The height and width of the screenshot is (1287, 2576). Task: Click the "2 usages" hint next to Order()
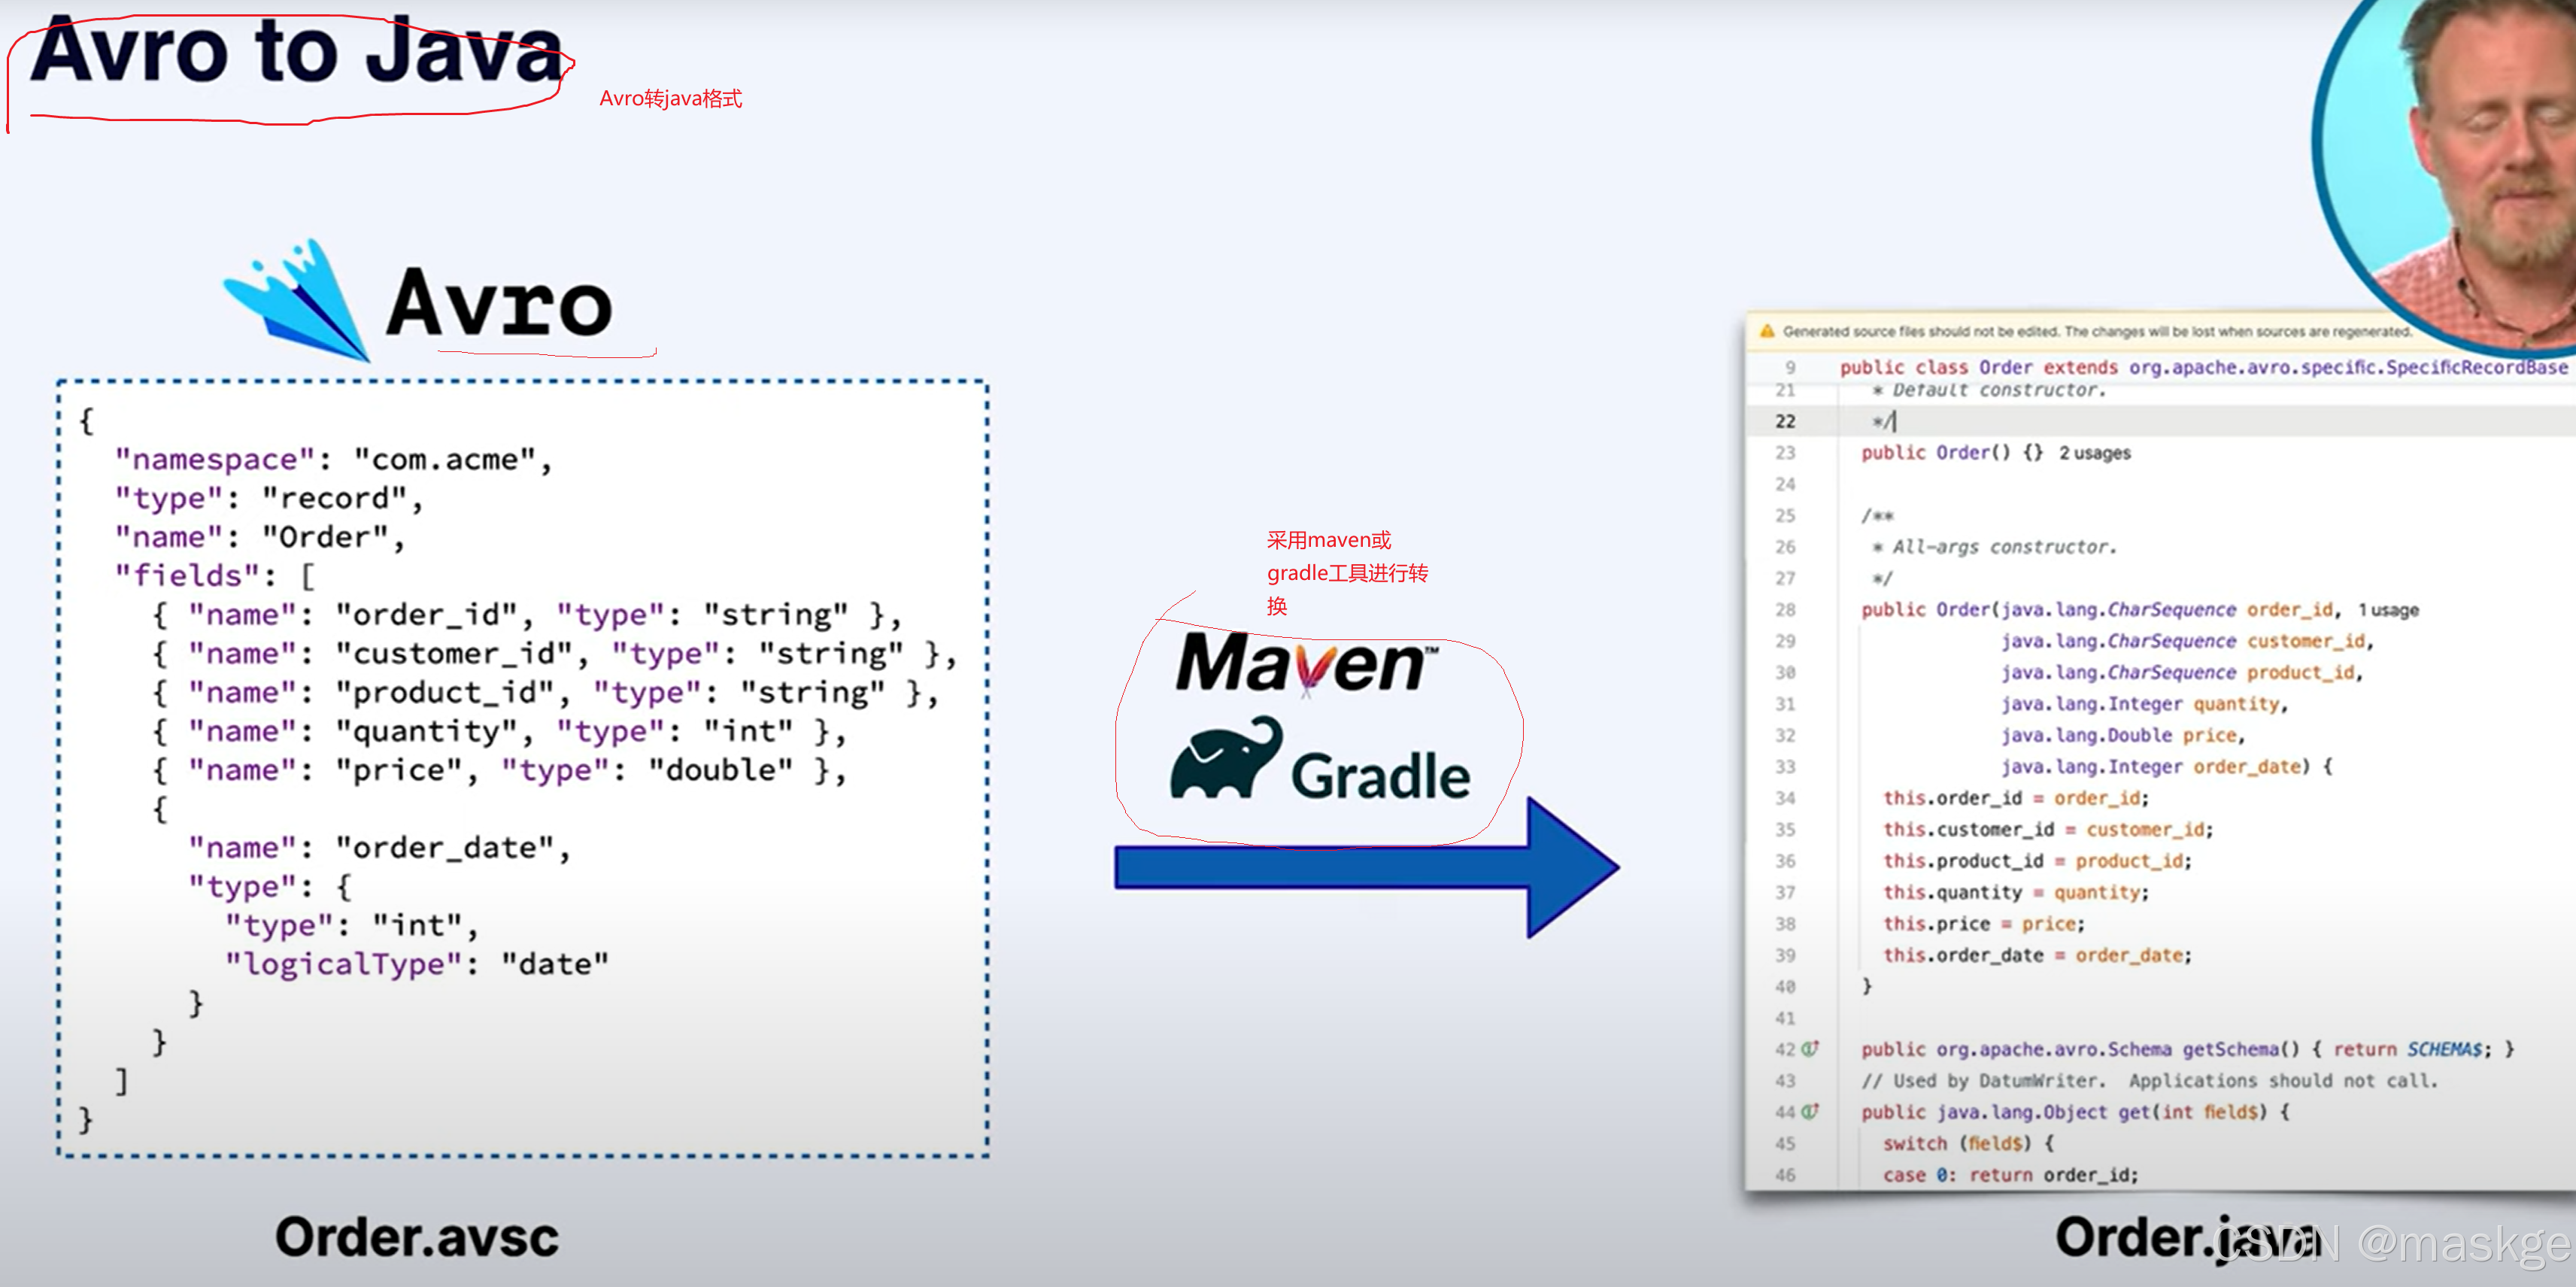point(2095,453)
